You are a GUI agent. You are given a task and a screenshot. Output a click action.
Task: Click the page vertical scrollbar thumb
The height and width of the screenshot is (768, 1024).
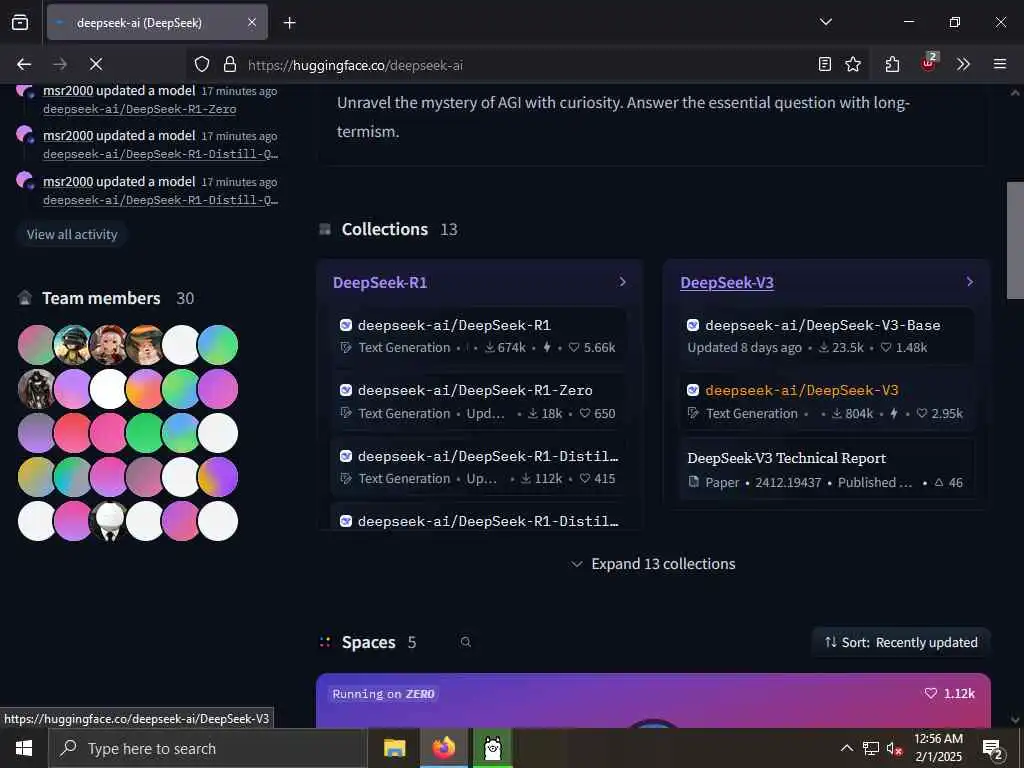coord(1015,240)
